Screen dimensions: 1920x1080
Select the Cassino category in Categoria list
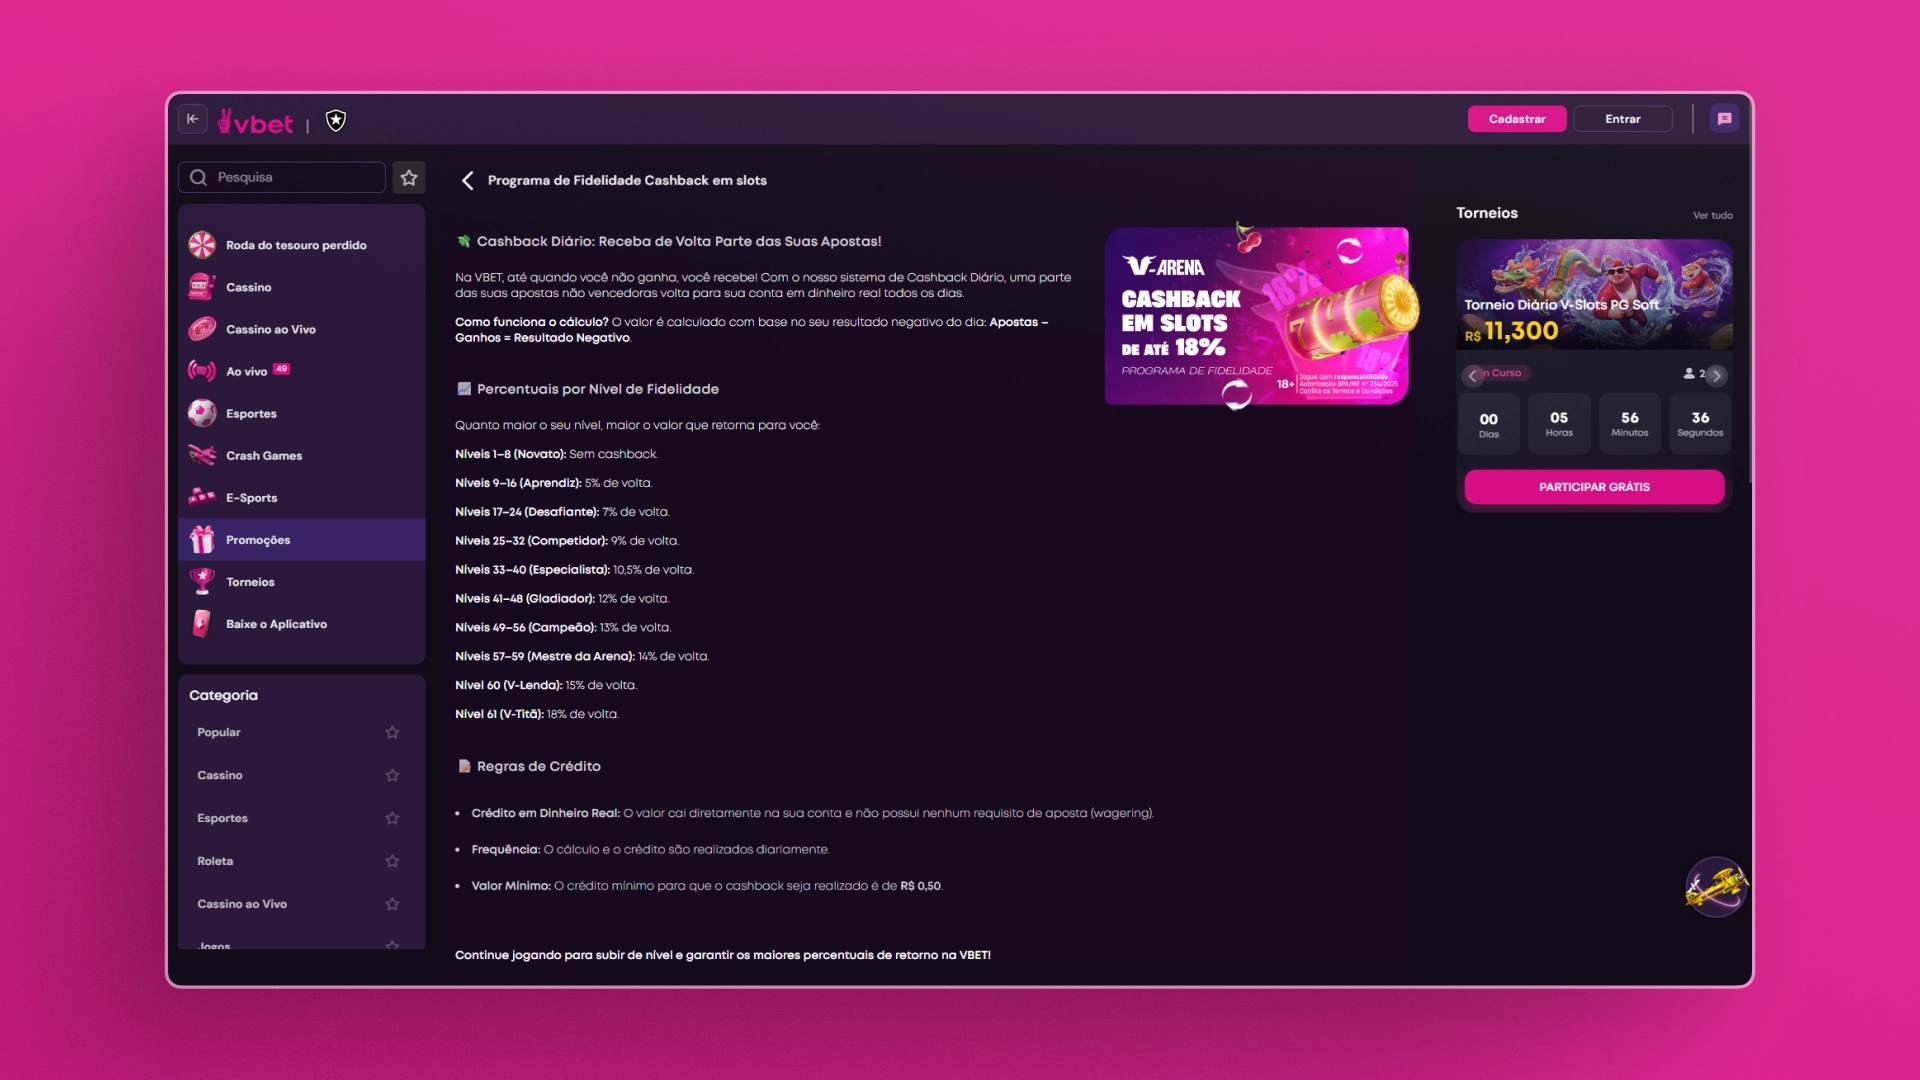[x=220, y=776]
